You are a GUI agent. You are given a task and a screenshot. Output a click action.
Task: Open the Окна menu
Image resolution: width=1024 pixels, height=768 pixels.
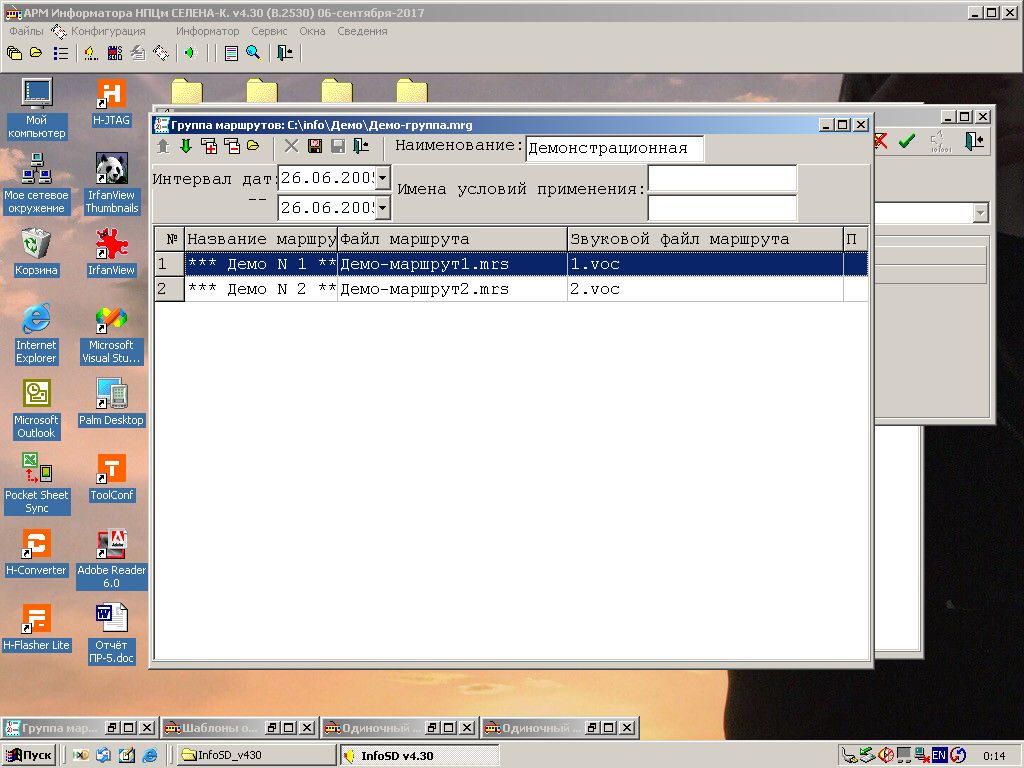pyautogui.click(x=312, y=31)
